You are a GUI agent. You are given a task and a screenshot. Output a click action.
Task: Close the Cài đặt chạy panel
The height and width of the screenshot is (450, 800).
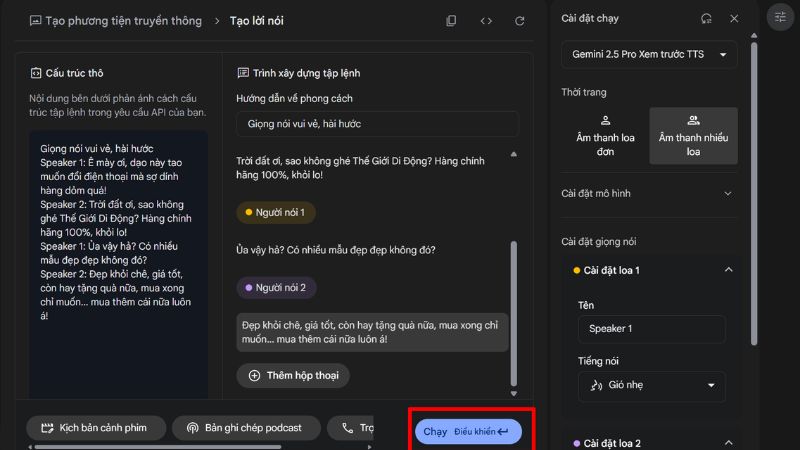(734, 19)
